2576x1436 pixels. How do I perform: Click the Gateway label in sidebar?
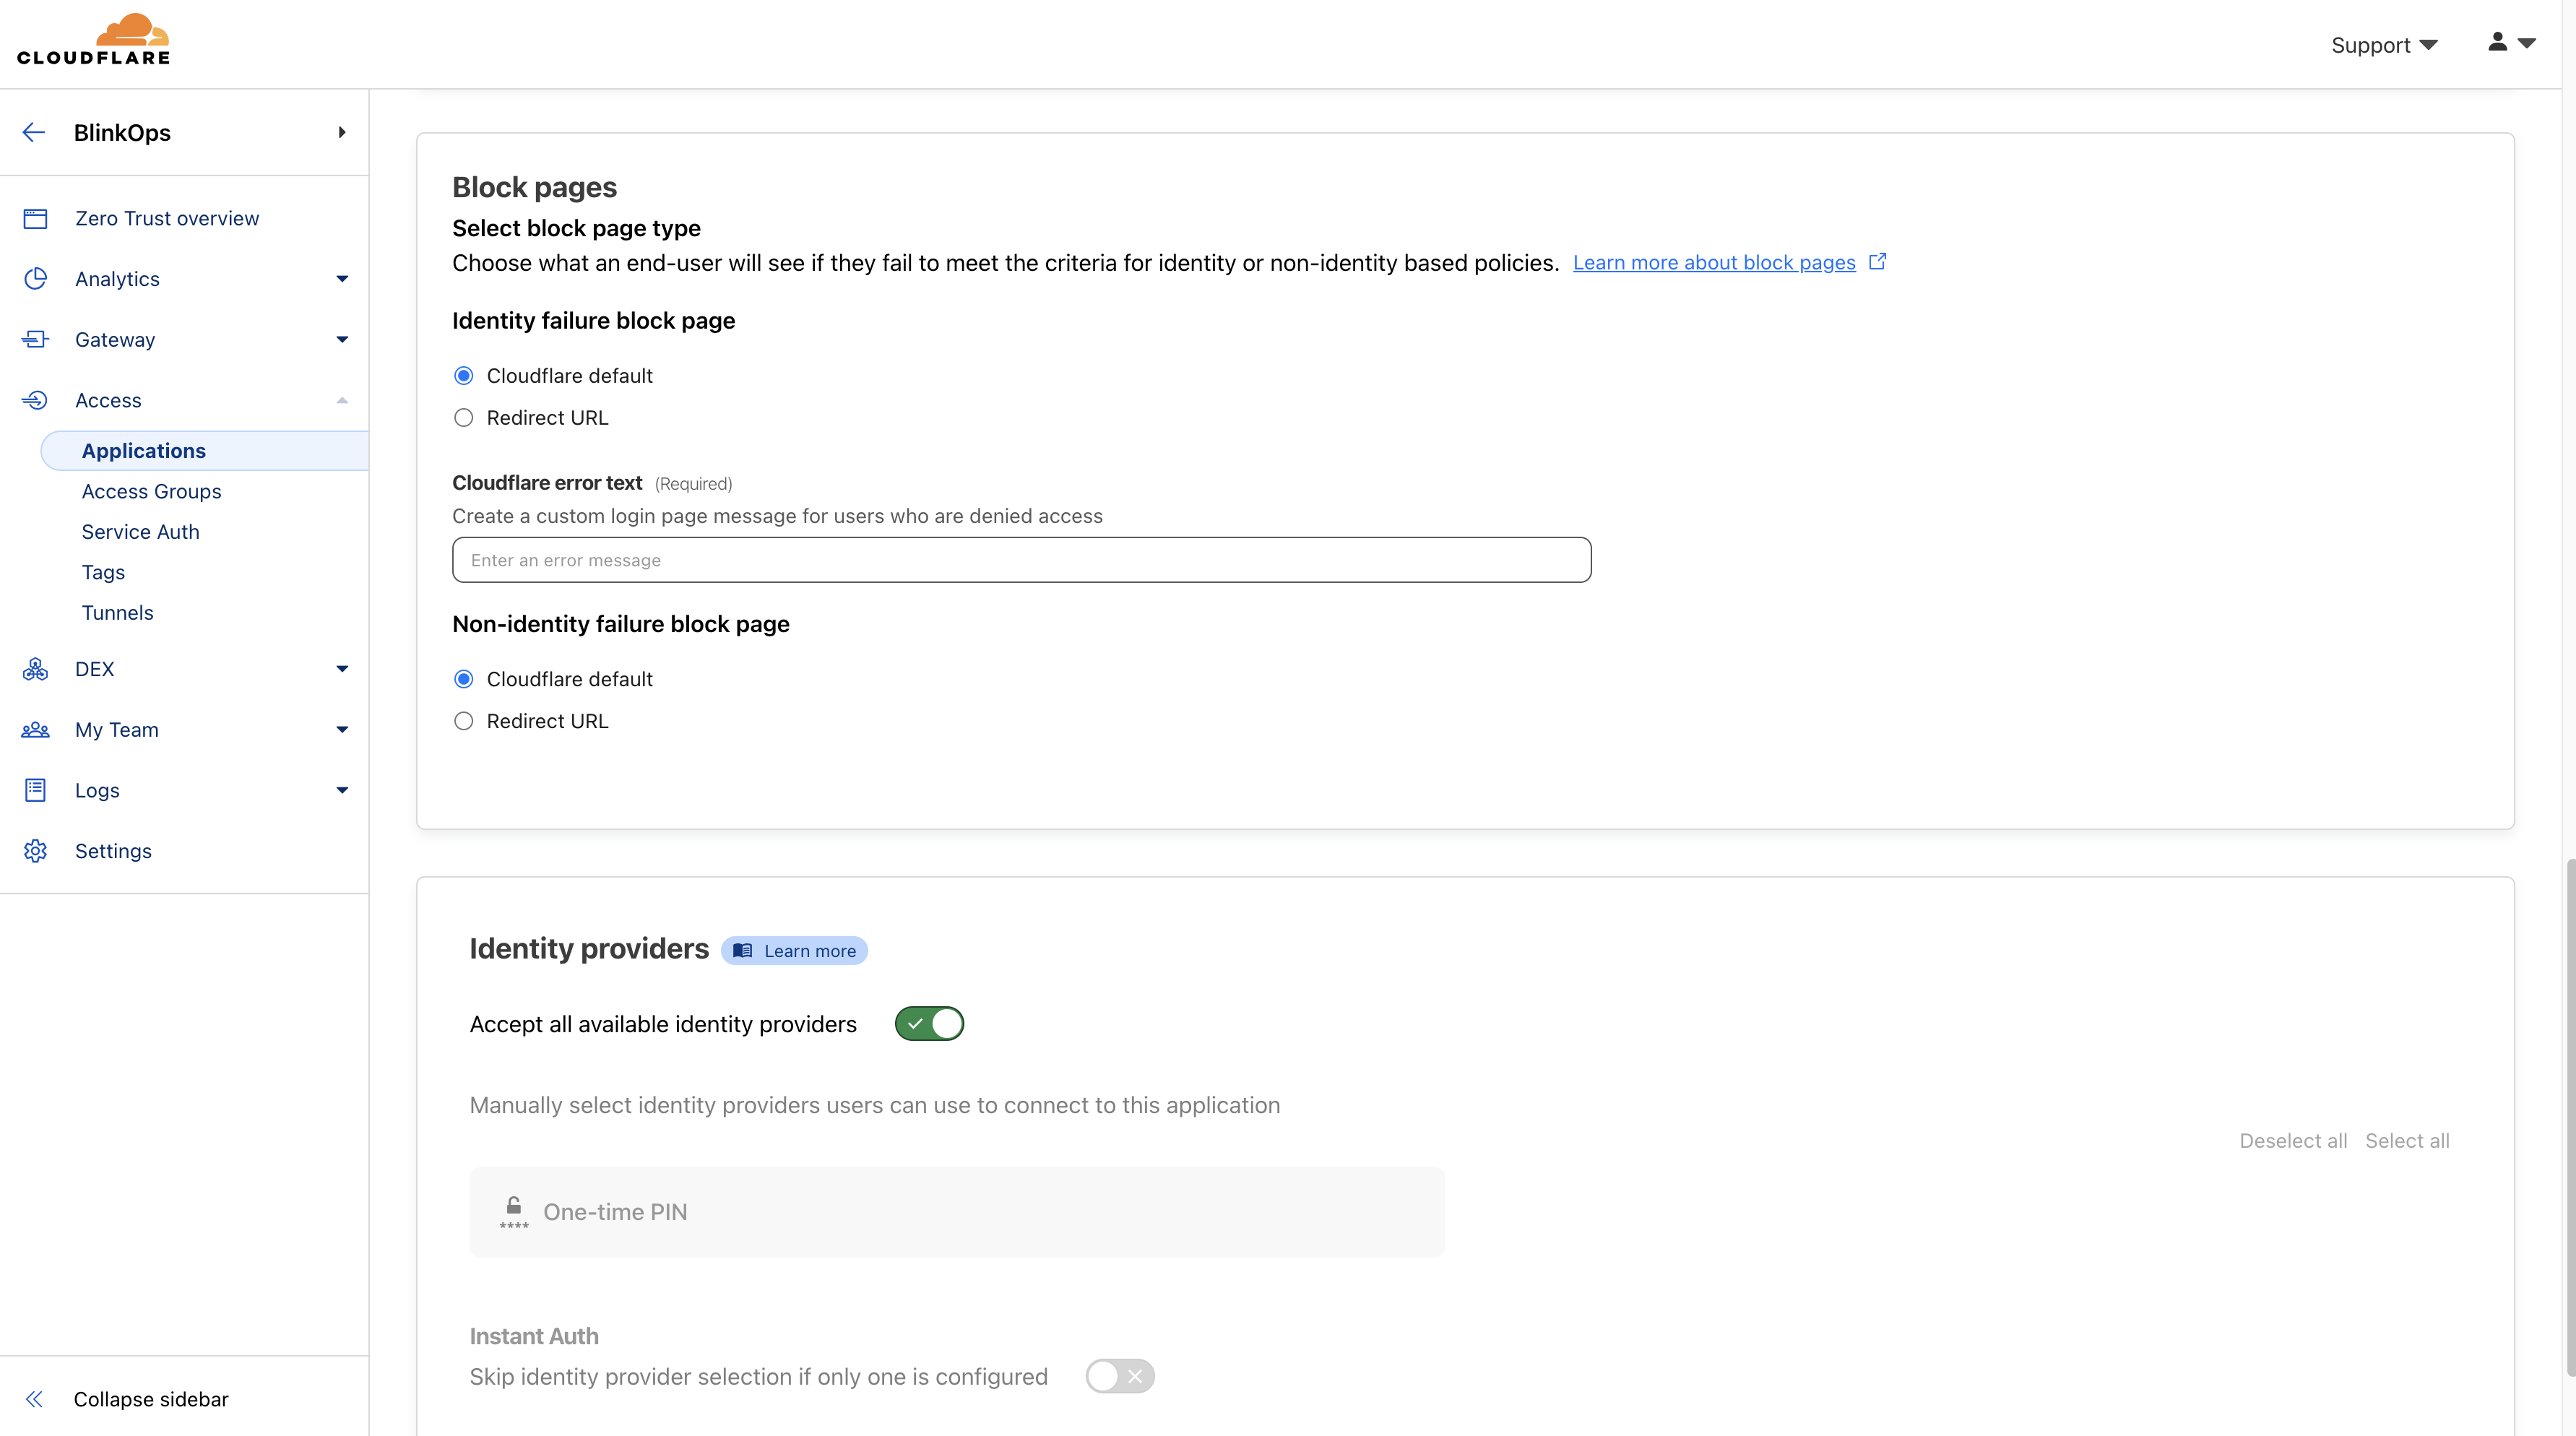pos(116,340)
